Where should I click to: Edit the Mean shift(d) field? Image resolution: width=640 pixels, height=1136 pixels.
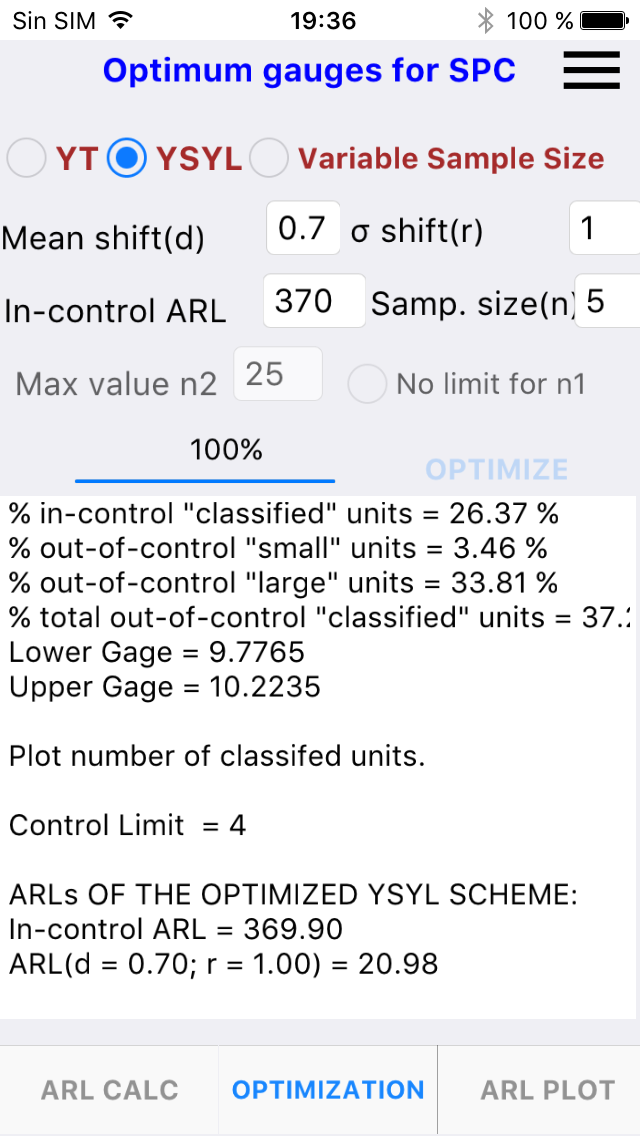pos(304,228)
